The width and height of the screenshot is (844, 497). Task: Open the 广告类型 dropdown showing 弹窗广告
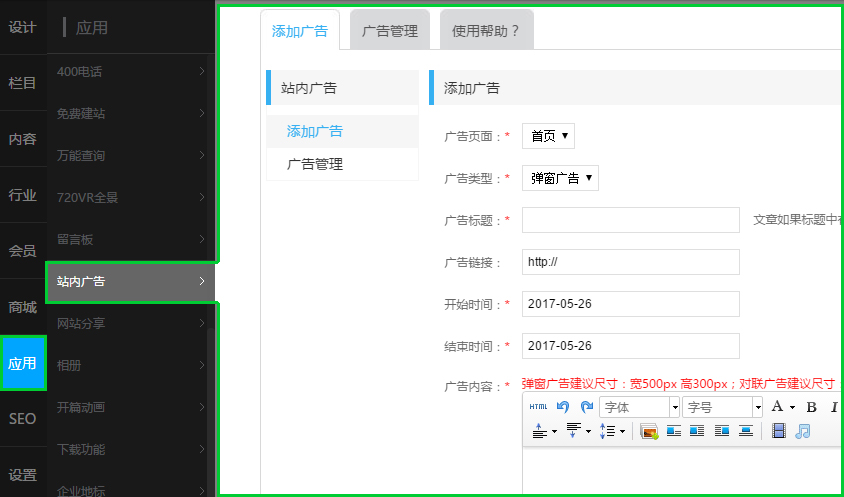(x=560, y=179)
